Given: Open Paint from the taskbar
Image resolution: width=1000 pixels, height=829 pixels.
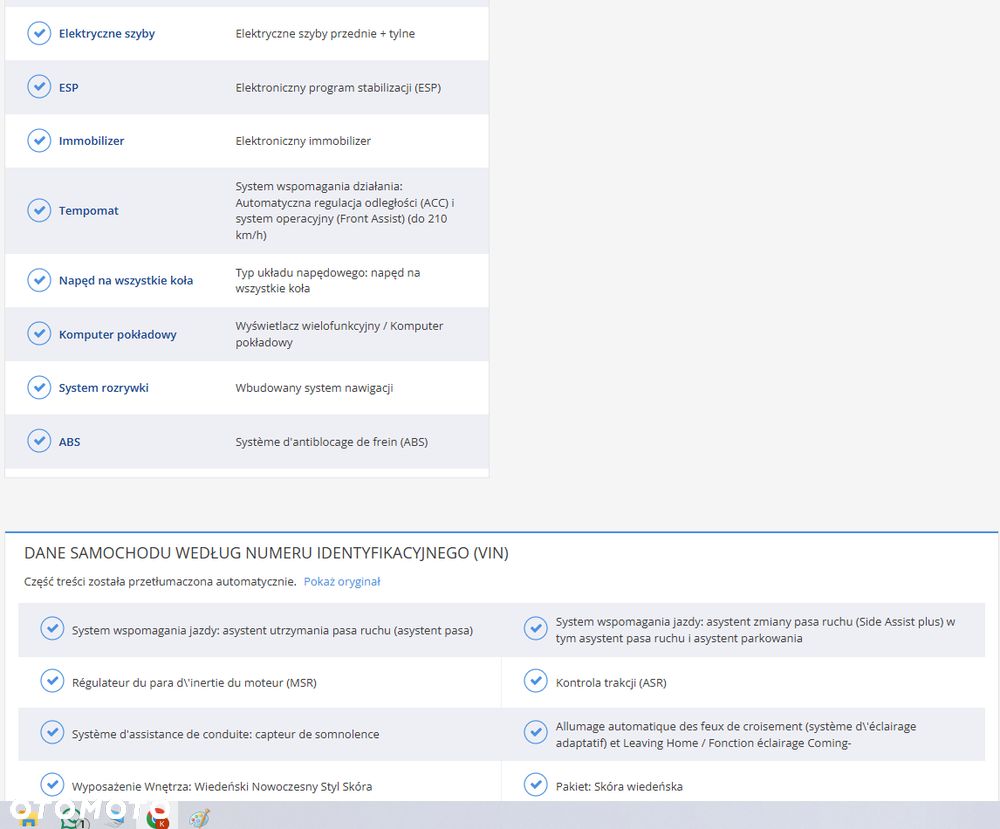Looking at the screenshot, I should [x=200, y=818].
